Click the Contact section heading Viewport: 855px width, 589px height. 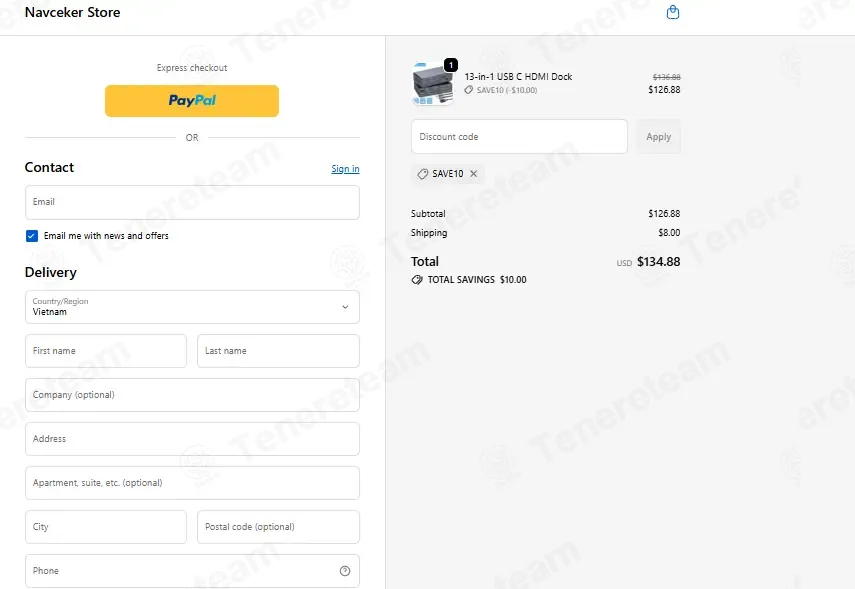[49, 167]
